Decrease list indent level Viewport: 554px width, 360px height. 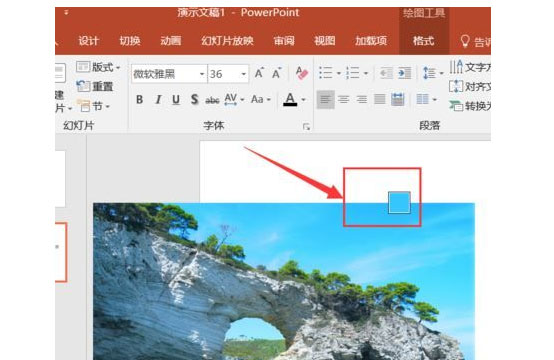(x=386, y=73)
